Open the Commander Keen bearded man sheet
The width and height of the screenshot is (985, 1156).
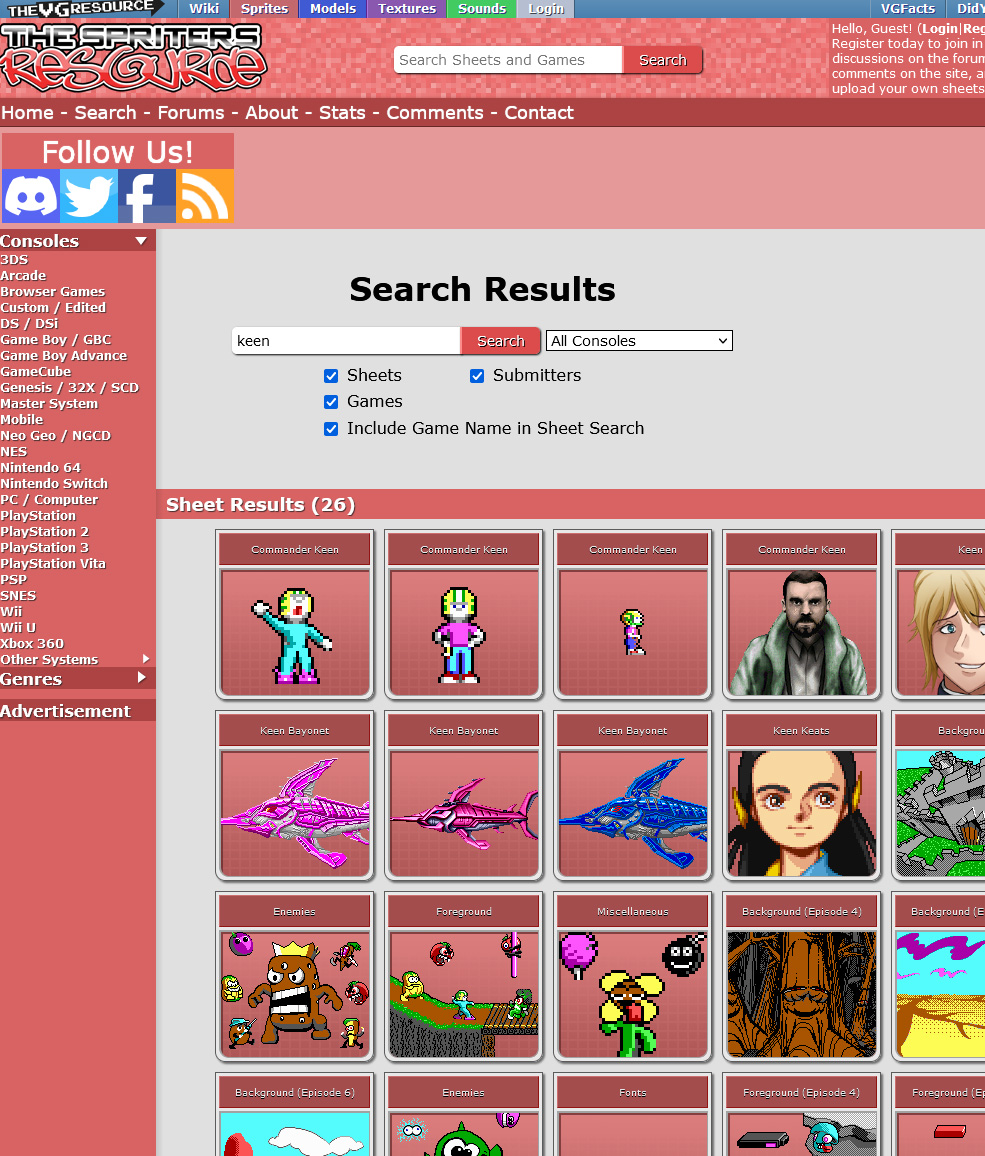[x=801, y=614]
